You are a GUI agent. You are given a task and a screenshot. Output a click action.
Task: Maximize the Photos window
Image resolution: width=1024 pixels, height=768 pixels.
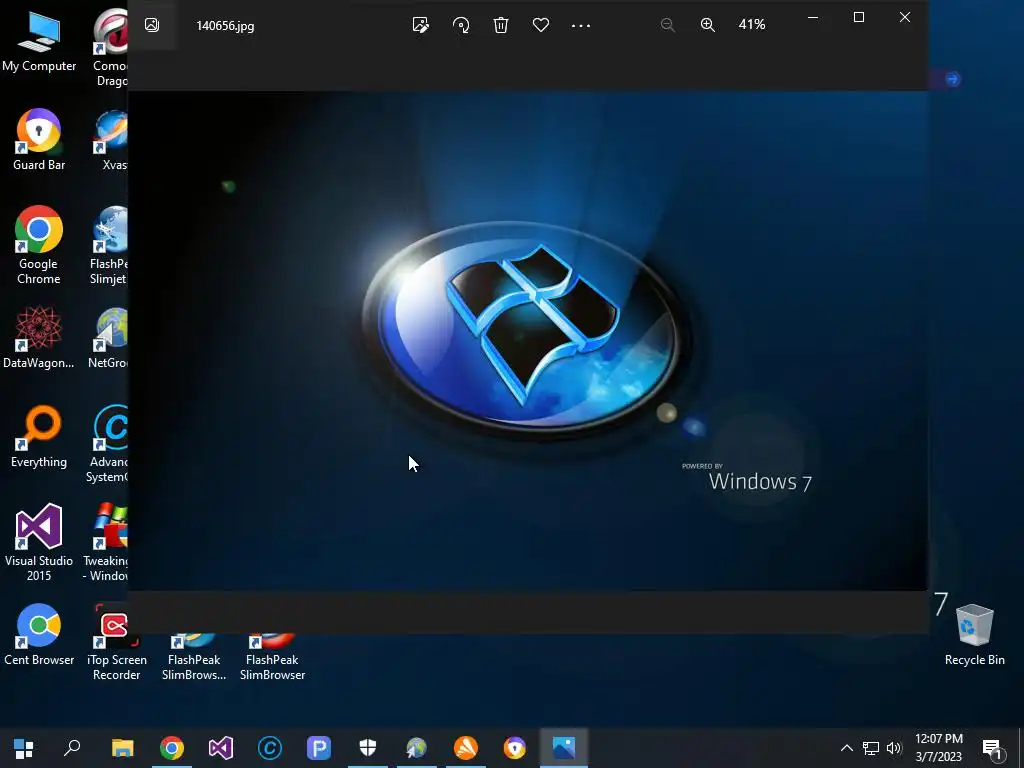pos(859,17)
